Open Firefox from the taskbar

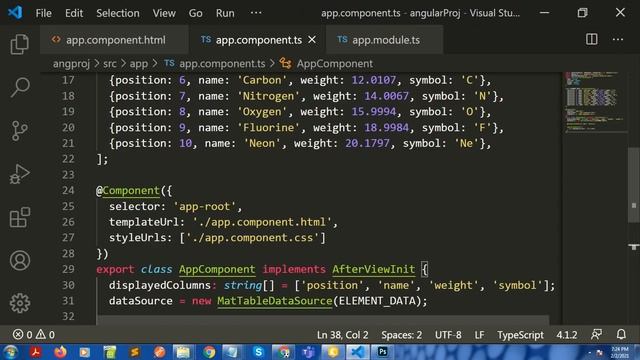click(60, 352)
